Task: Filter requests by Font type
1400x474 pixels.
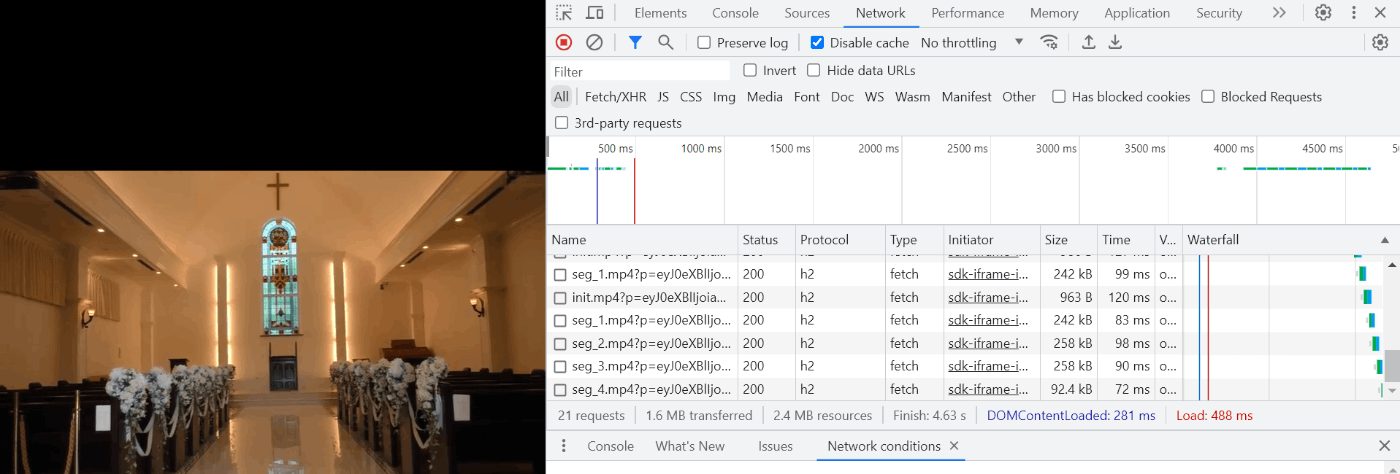Action: click(x=807, y=97)
